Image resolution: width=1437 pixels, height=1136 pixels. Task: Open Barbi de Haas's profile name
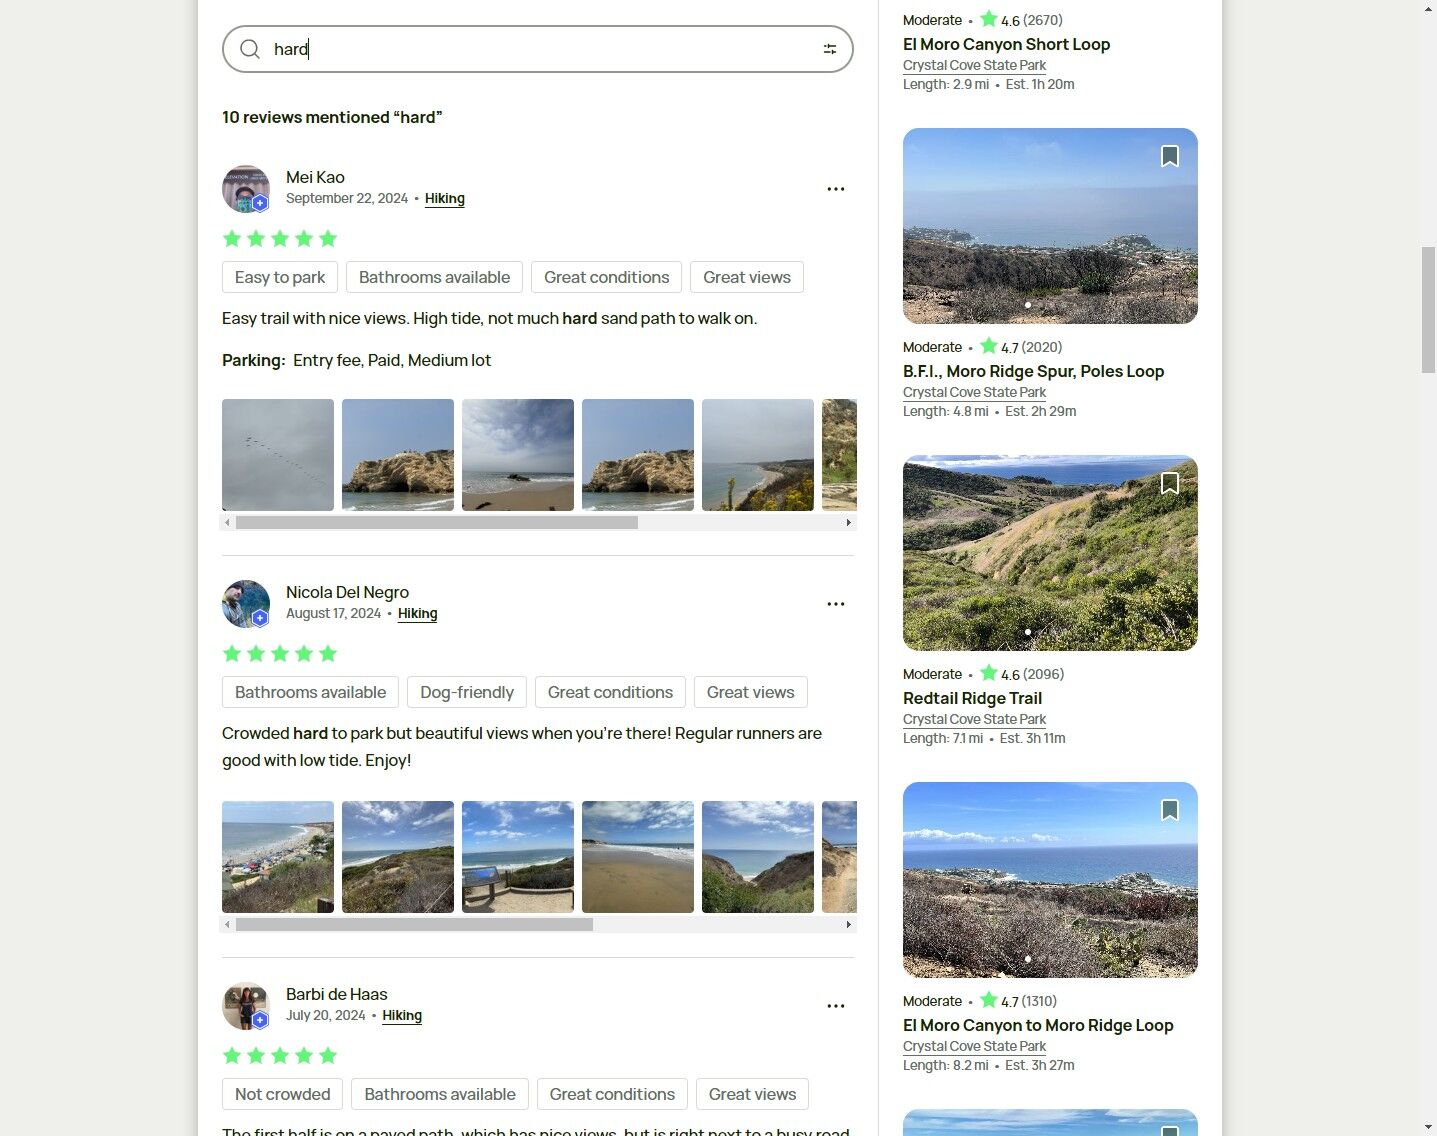coord(336,994)
